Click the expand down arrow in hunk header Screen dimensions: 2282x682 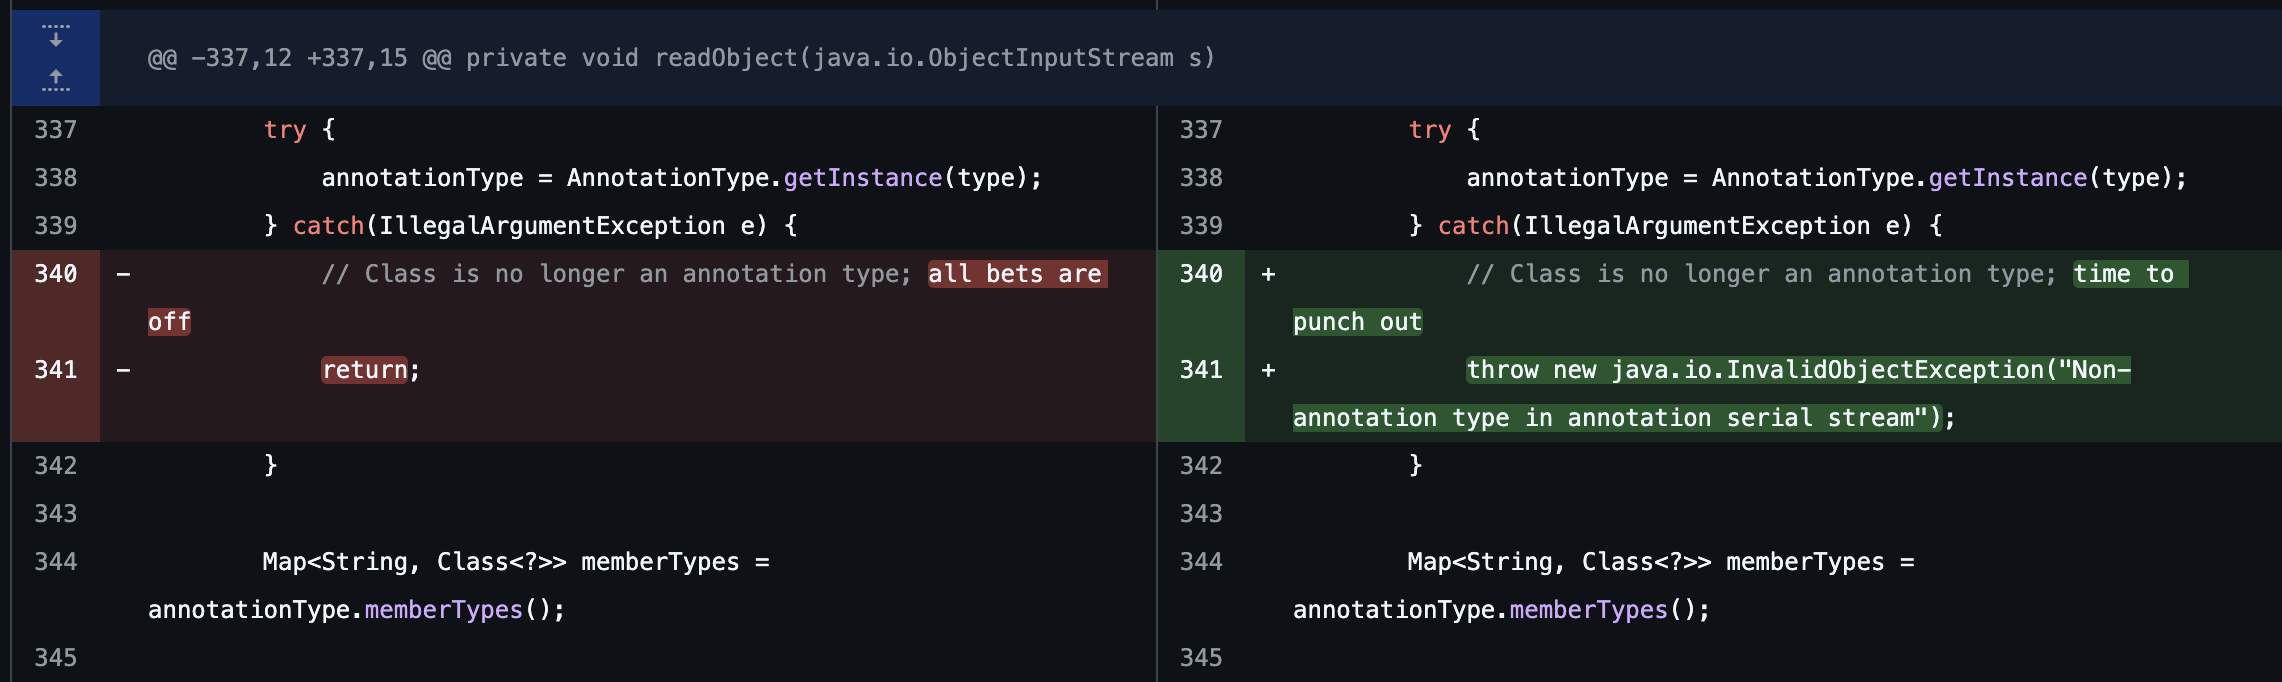(56, 37)
